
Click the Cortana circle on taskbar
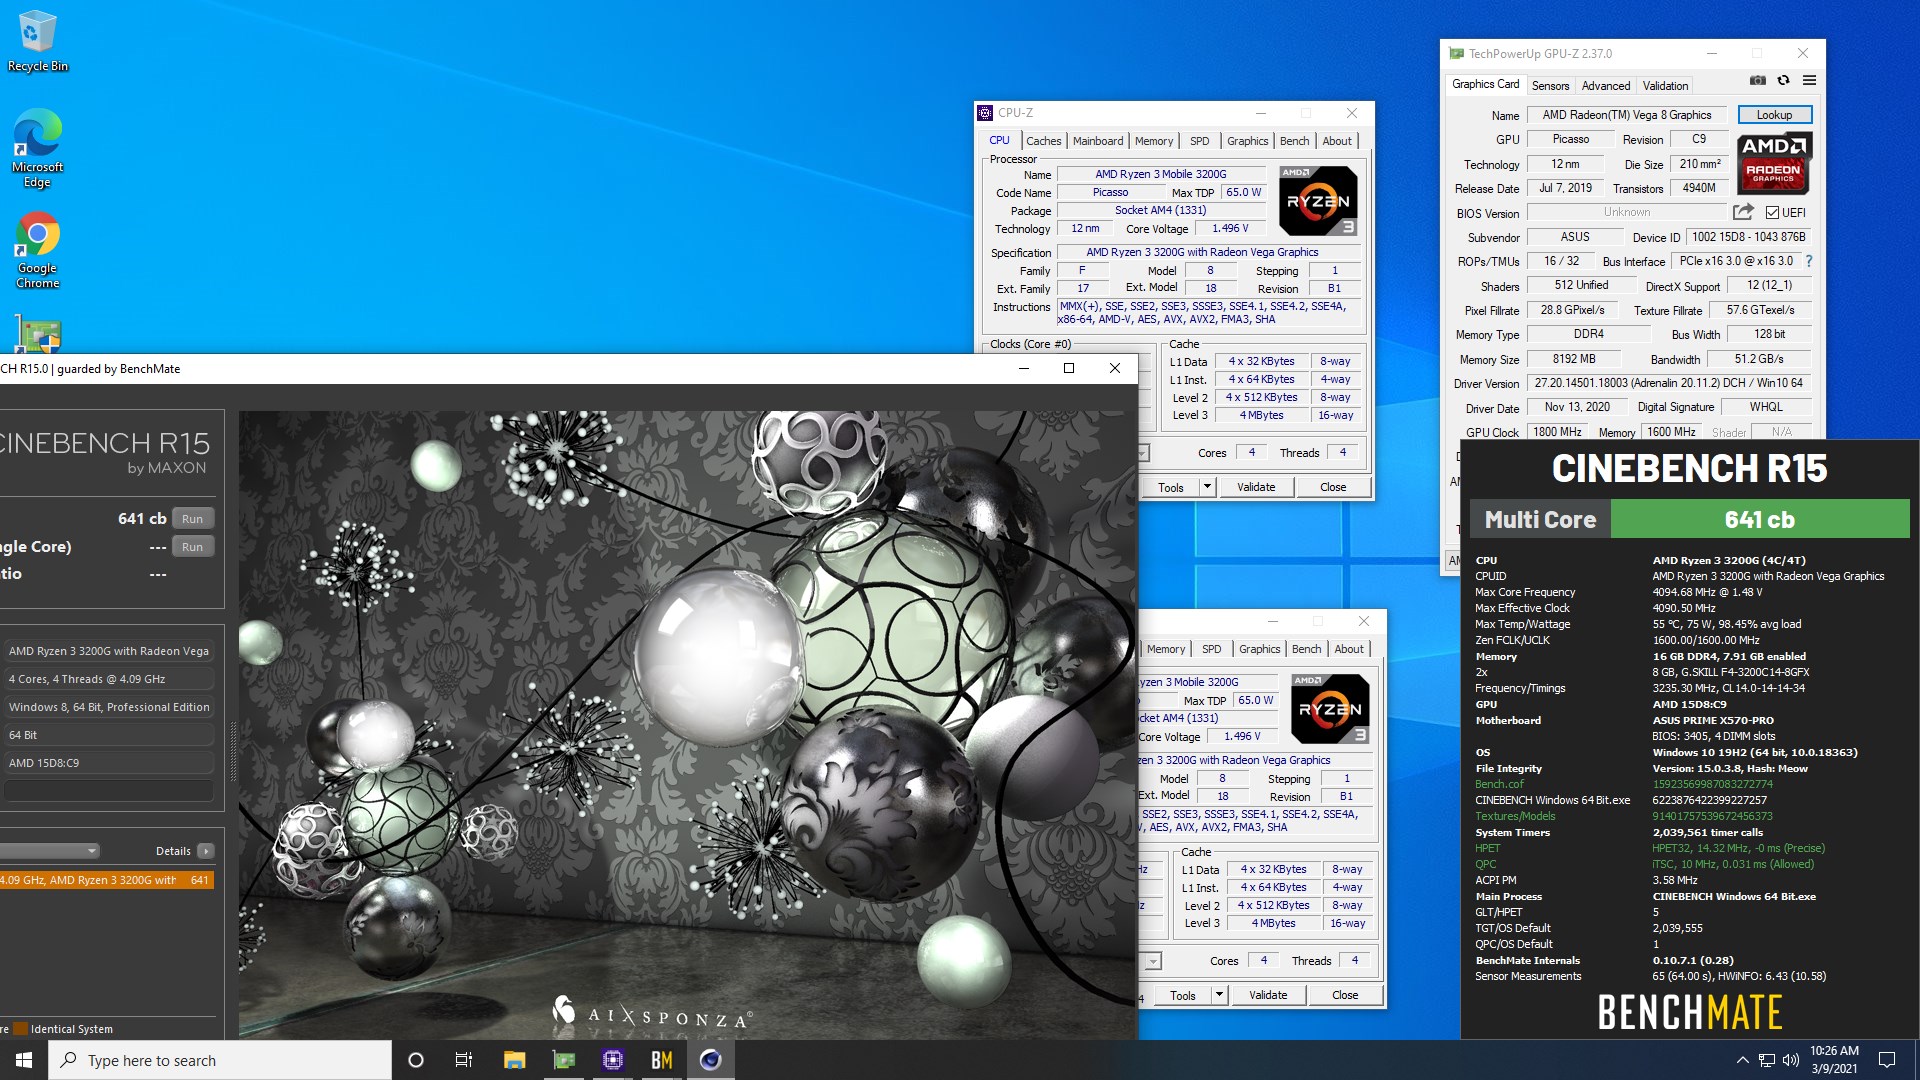(x=416, y=1060)
